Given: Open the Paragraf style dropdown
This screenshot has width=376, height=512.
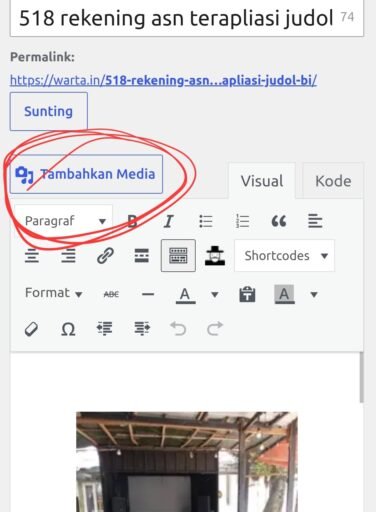Looking at the screenshot, I should tap(64, 221).
